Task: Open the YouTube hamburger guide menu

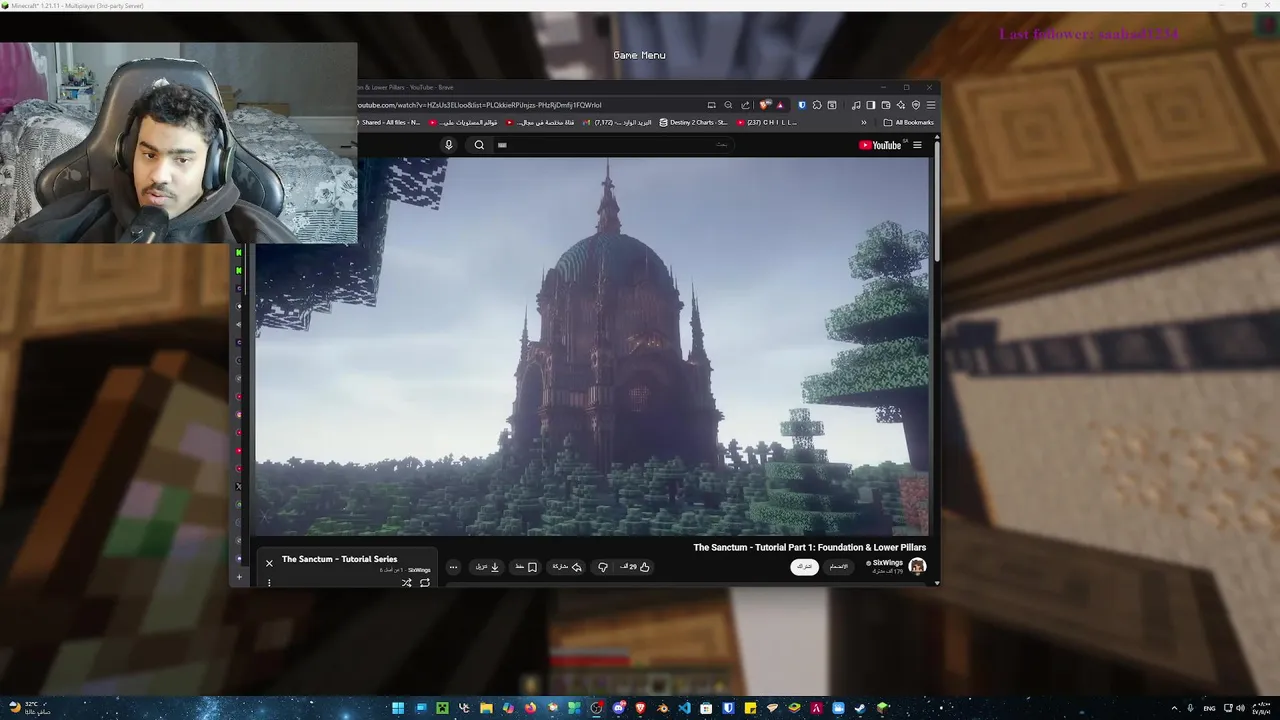Action: [917, 145]
